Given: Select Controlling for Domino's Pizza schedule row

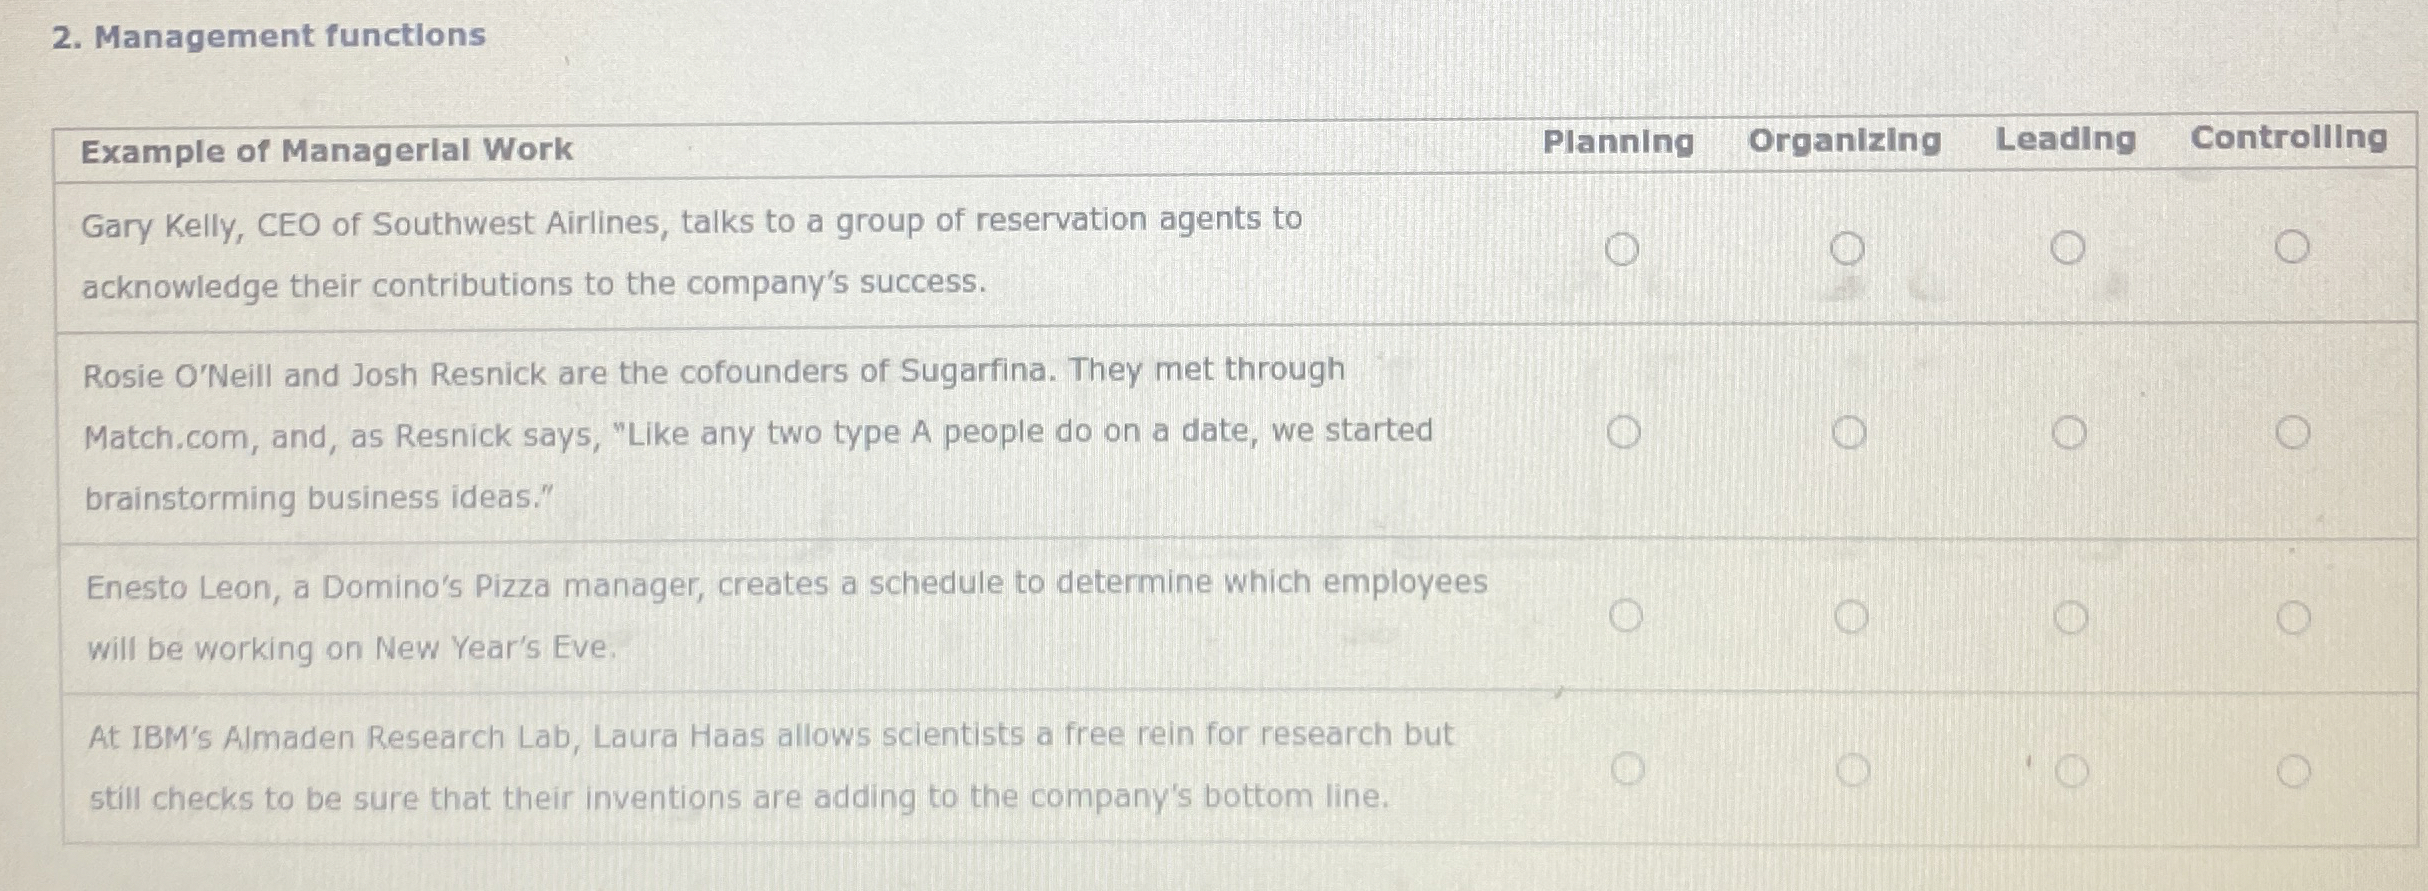Looking at the screenshot, I should click(x=2294, y=618).
